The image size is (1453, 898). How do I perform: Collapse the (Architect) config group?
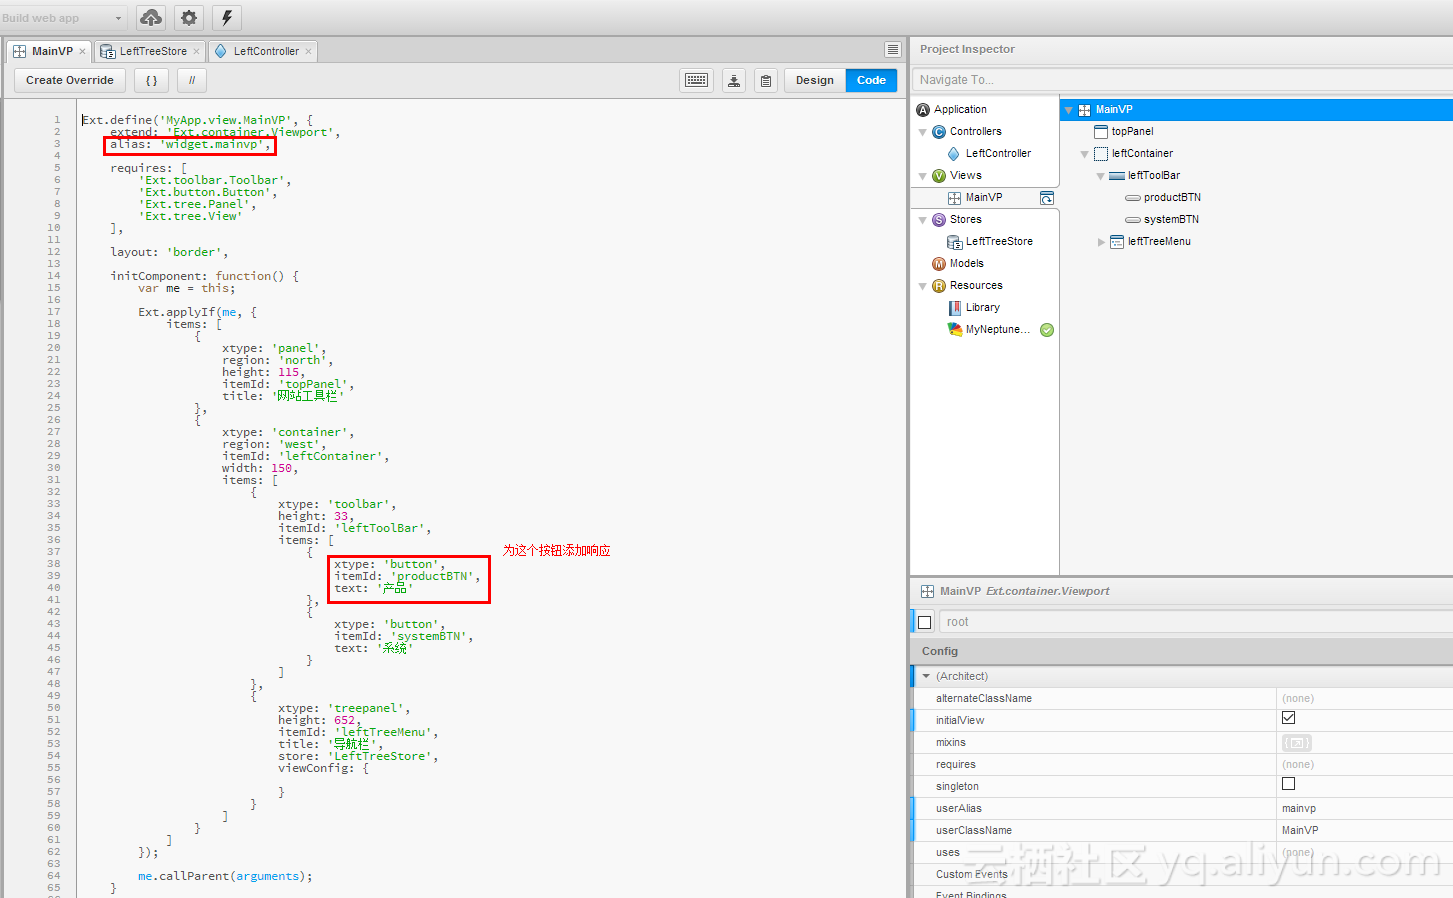(926, 677)
